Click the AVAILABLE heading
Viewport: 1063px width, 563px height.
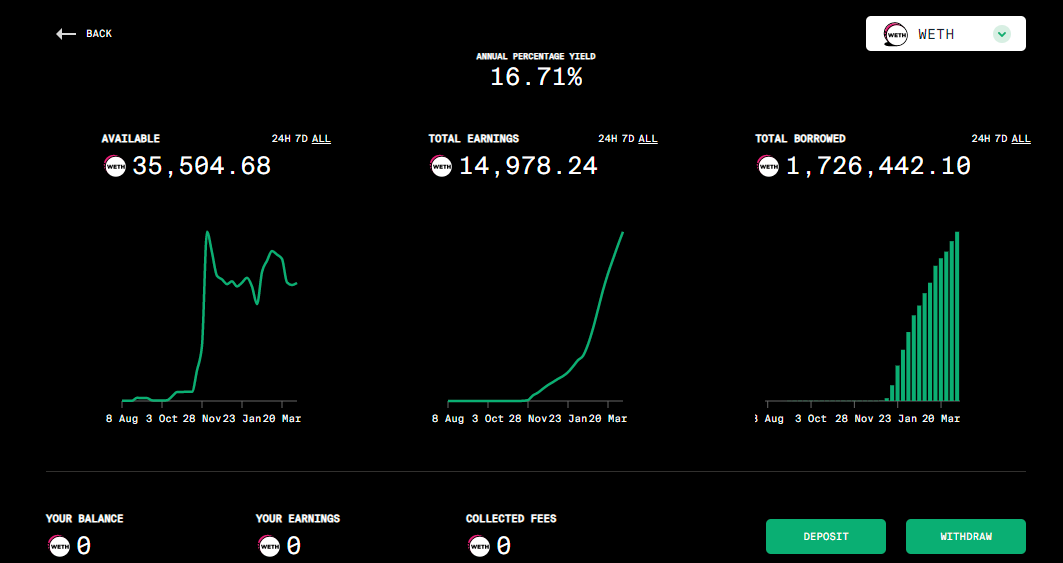(x=131, y=139)
